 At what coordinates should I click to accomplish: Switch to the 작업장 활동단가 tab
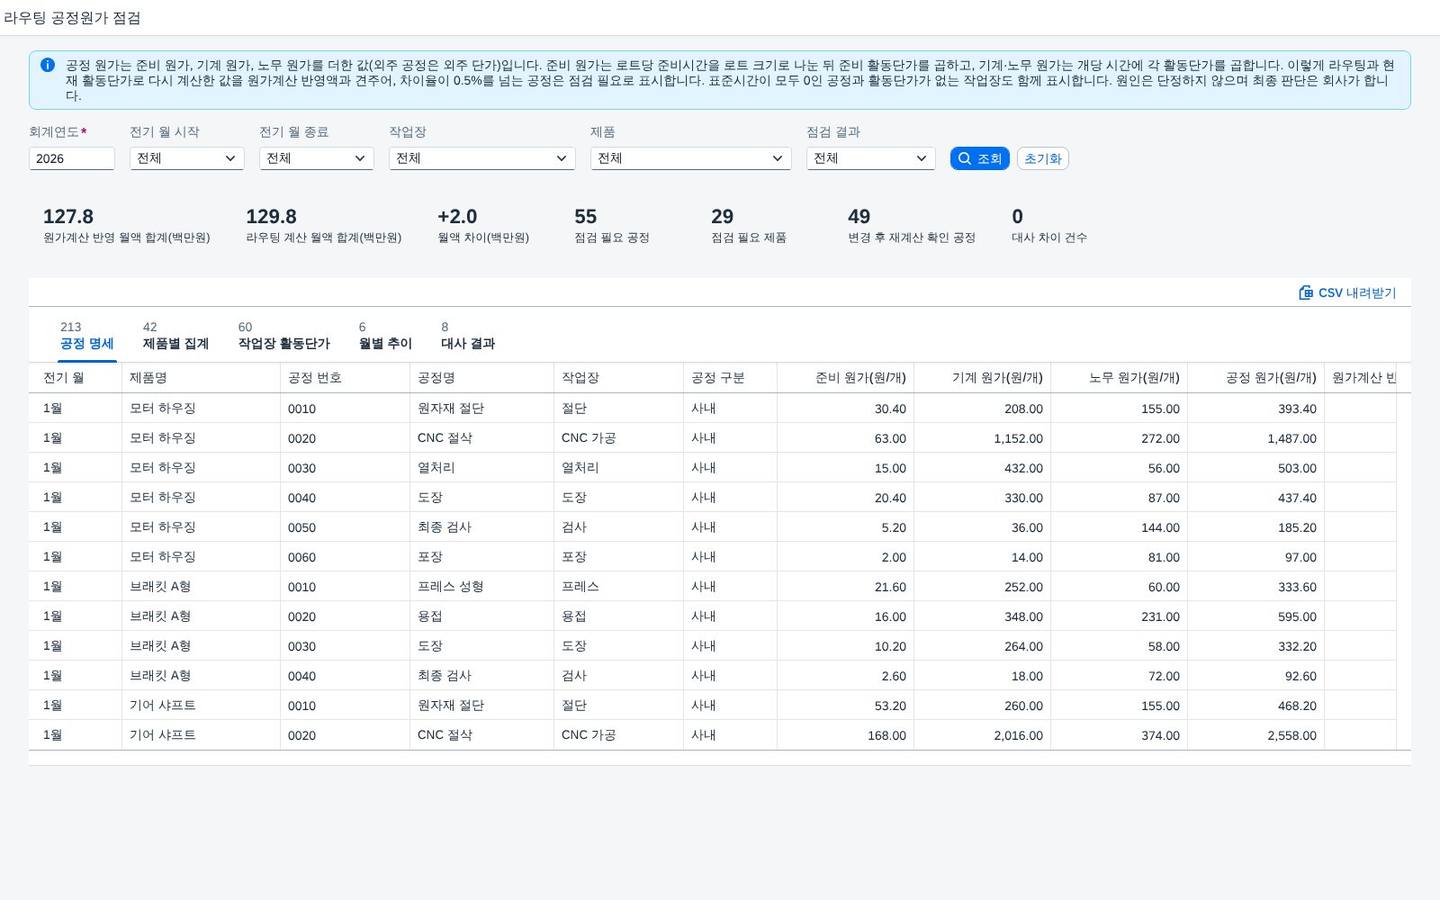284,336
